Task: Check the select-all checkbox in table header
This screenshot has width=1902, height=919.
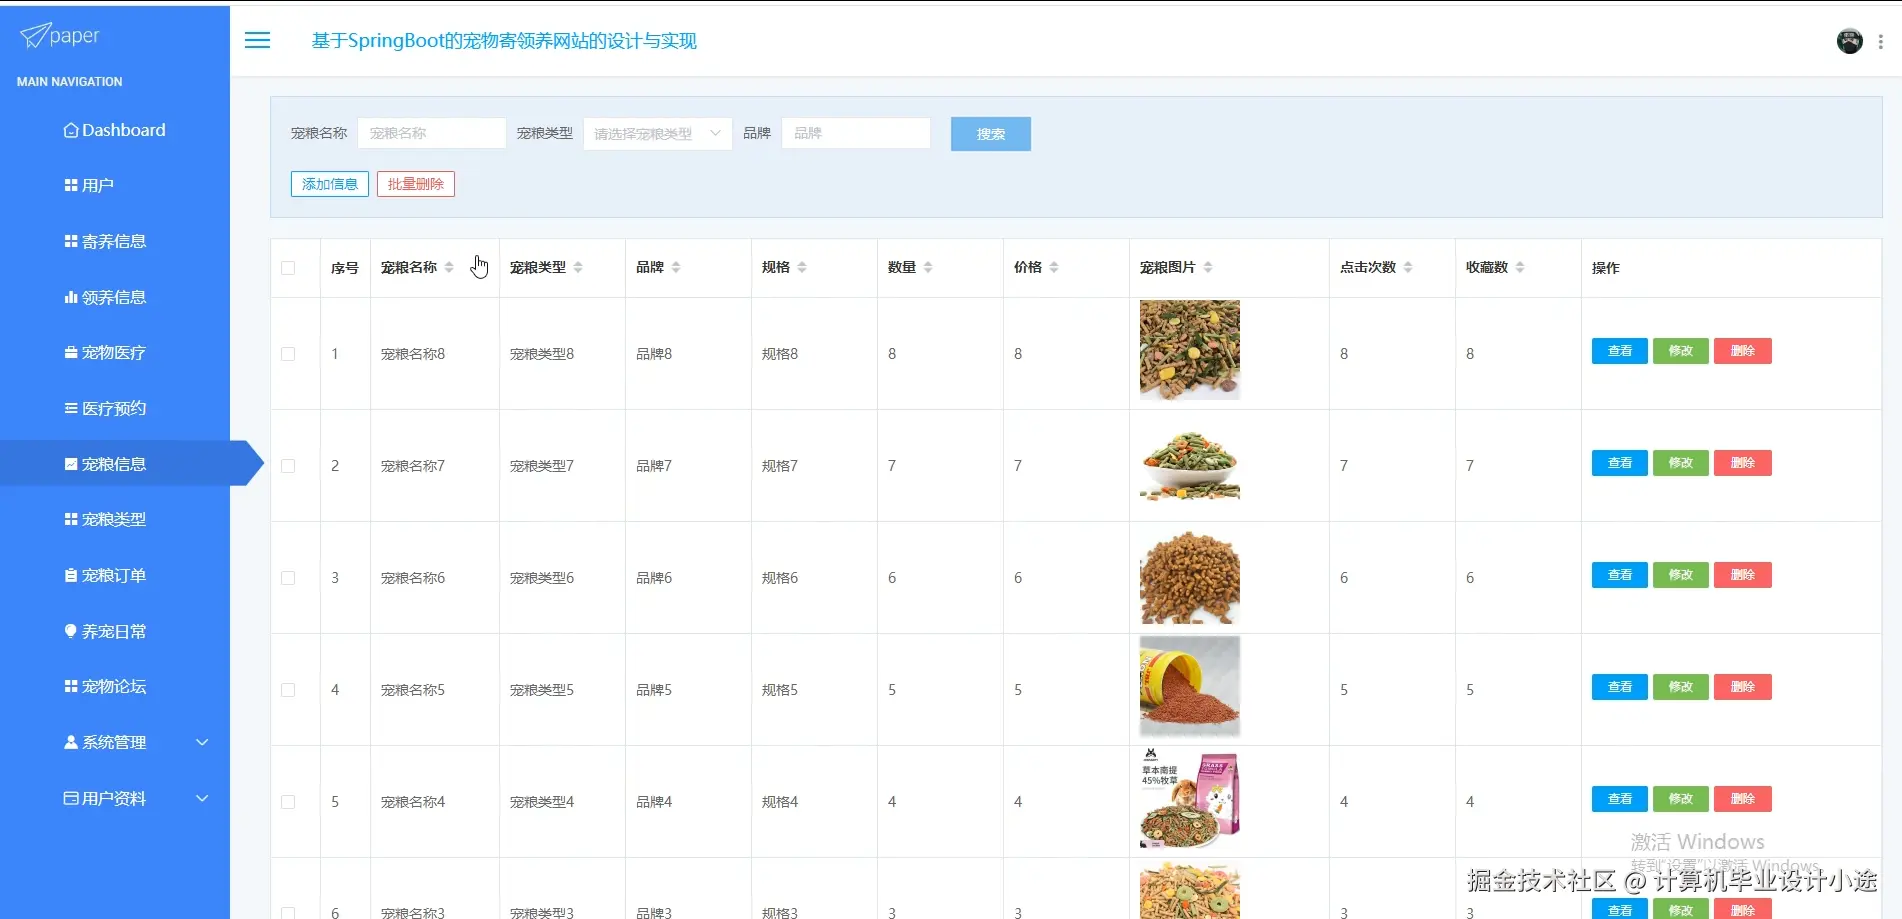Action: point(289,267)
